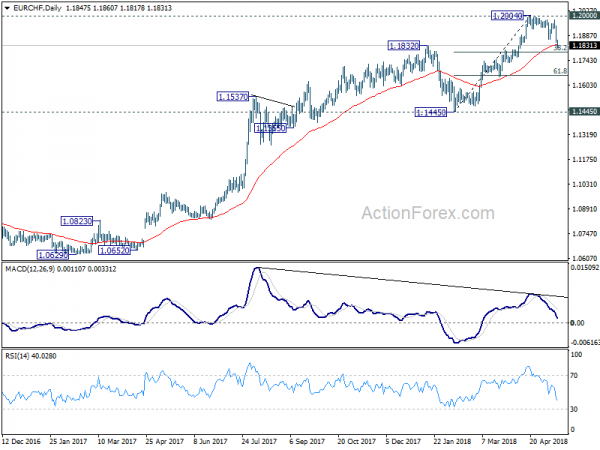Click the RSI(14) 40.0280 indicator label
The width and height of the screenshot is (600, 450).
point(31,356)
